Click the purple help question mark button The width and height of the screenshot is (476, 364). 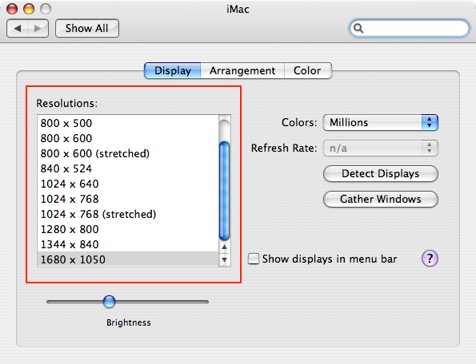pyautogui.click(x=430, y=258)
